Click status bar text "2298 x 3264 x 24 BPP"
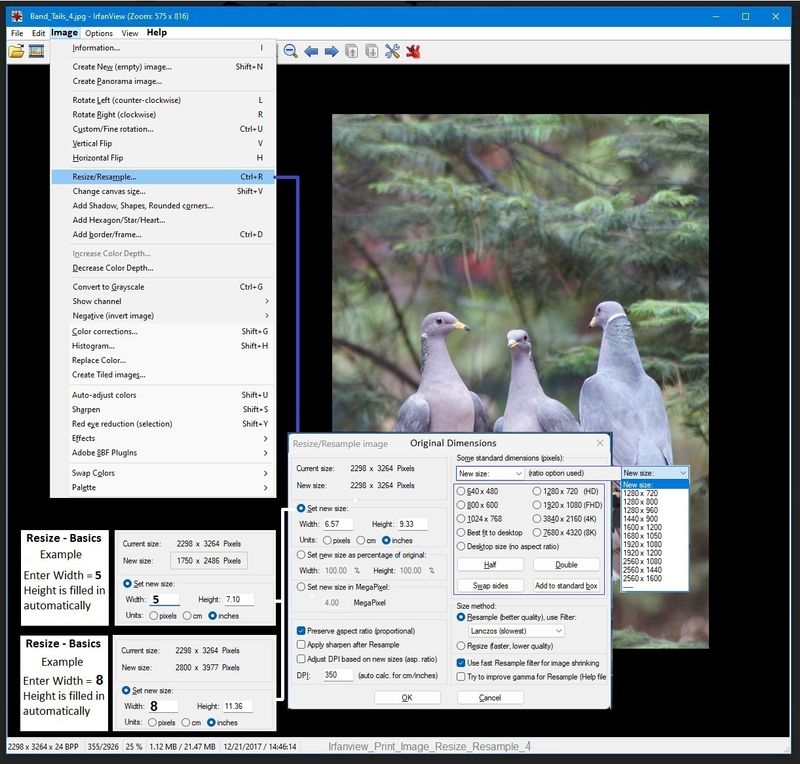 (43, 747)
